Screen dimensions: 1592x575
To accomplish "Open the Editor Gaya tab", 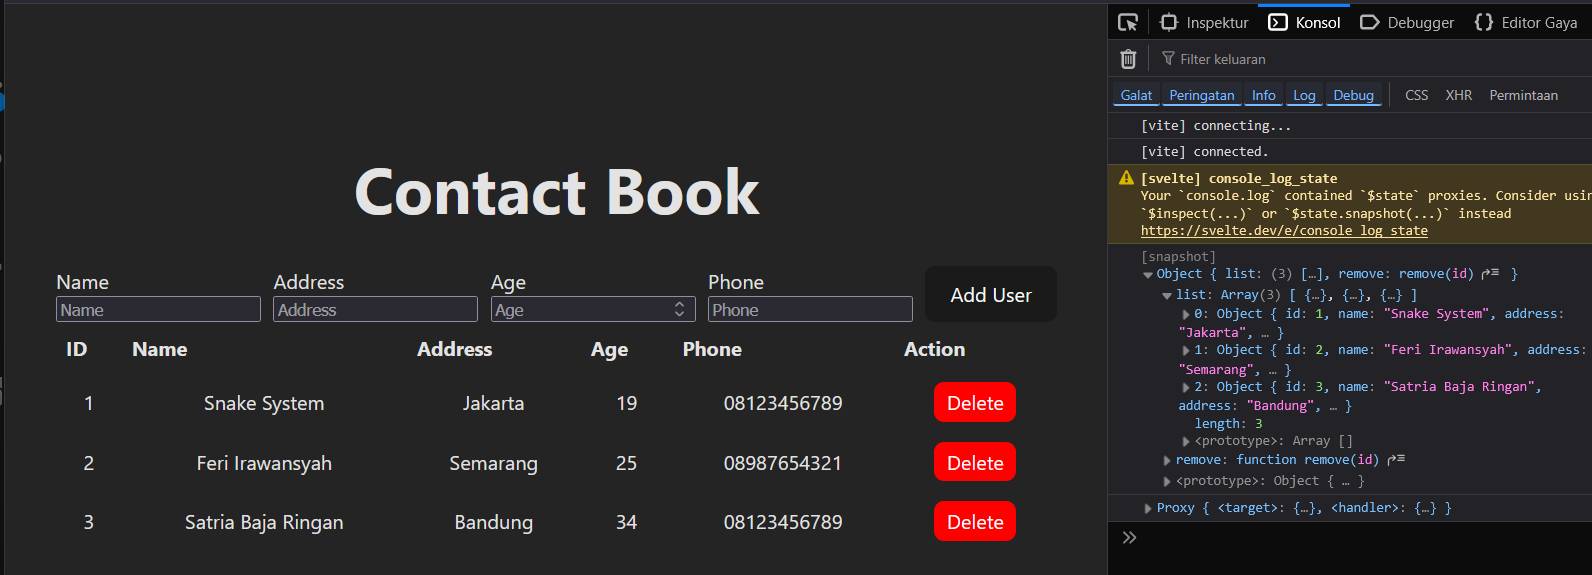I will point(1526,22).
